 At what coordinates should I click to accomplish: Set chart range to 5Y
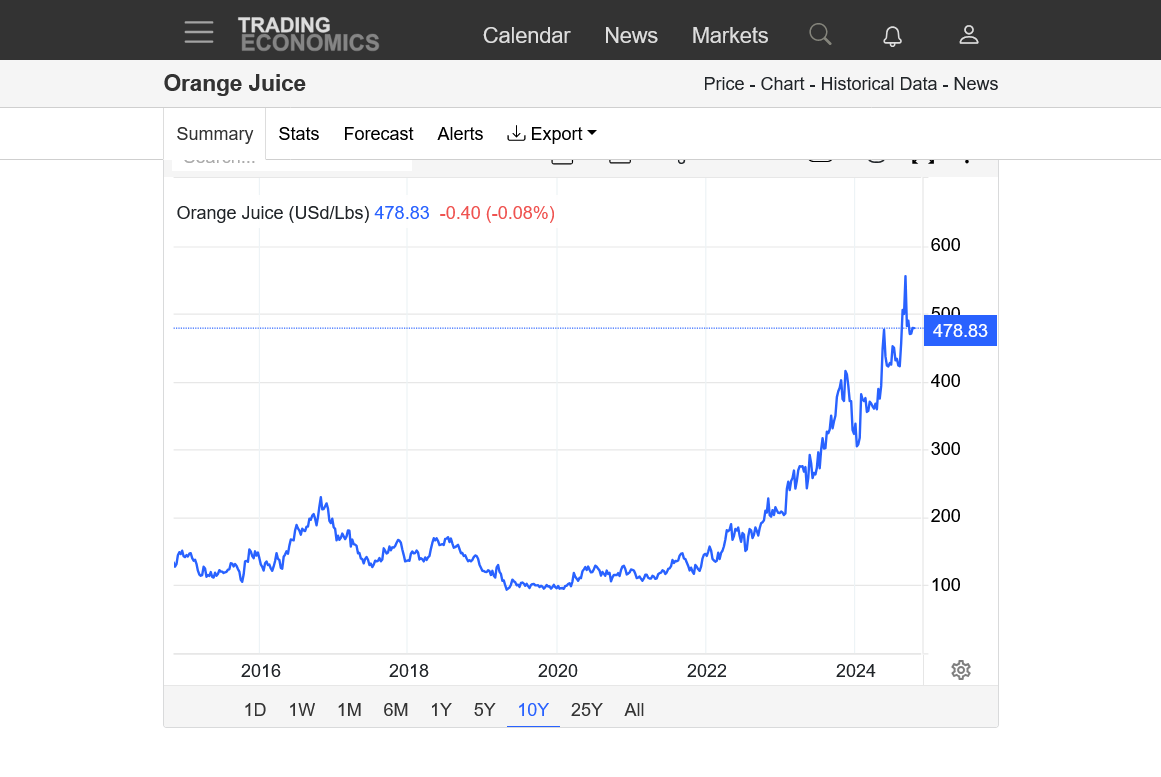click(485, 710)
